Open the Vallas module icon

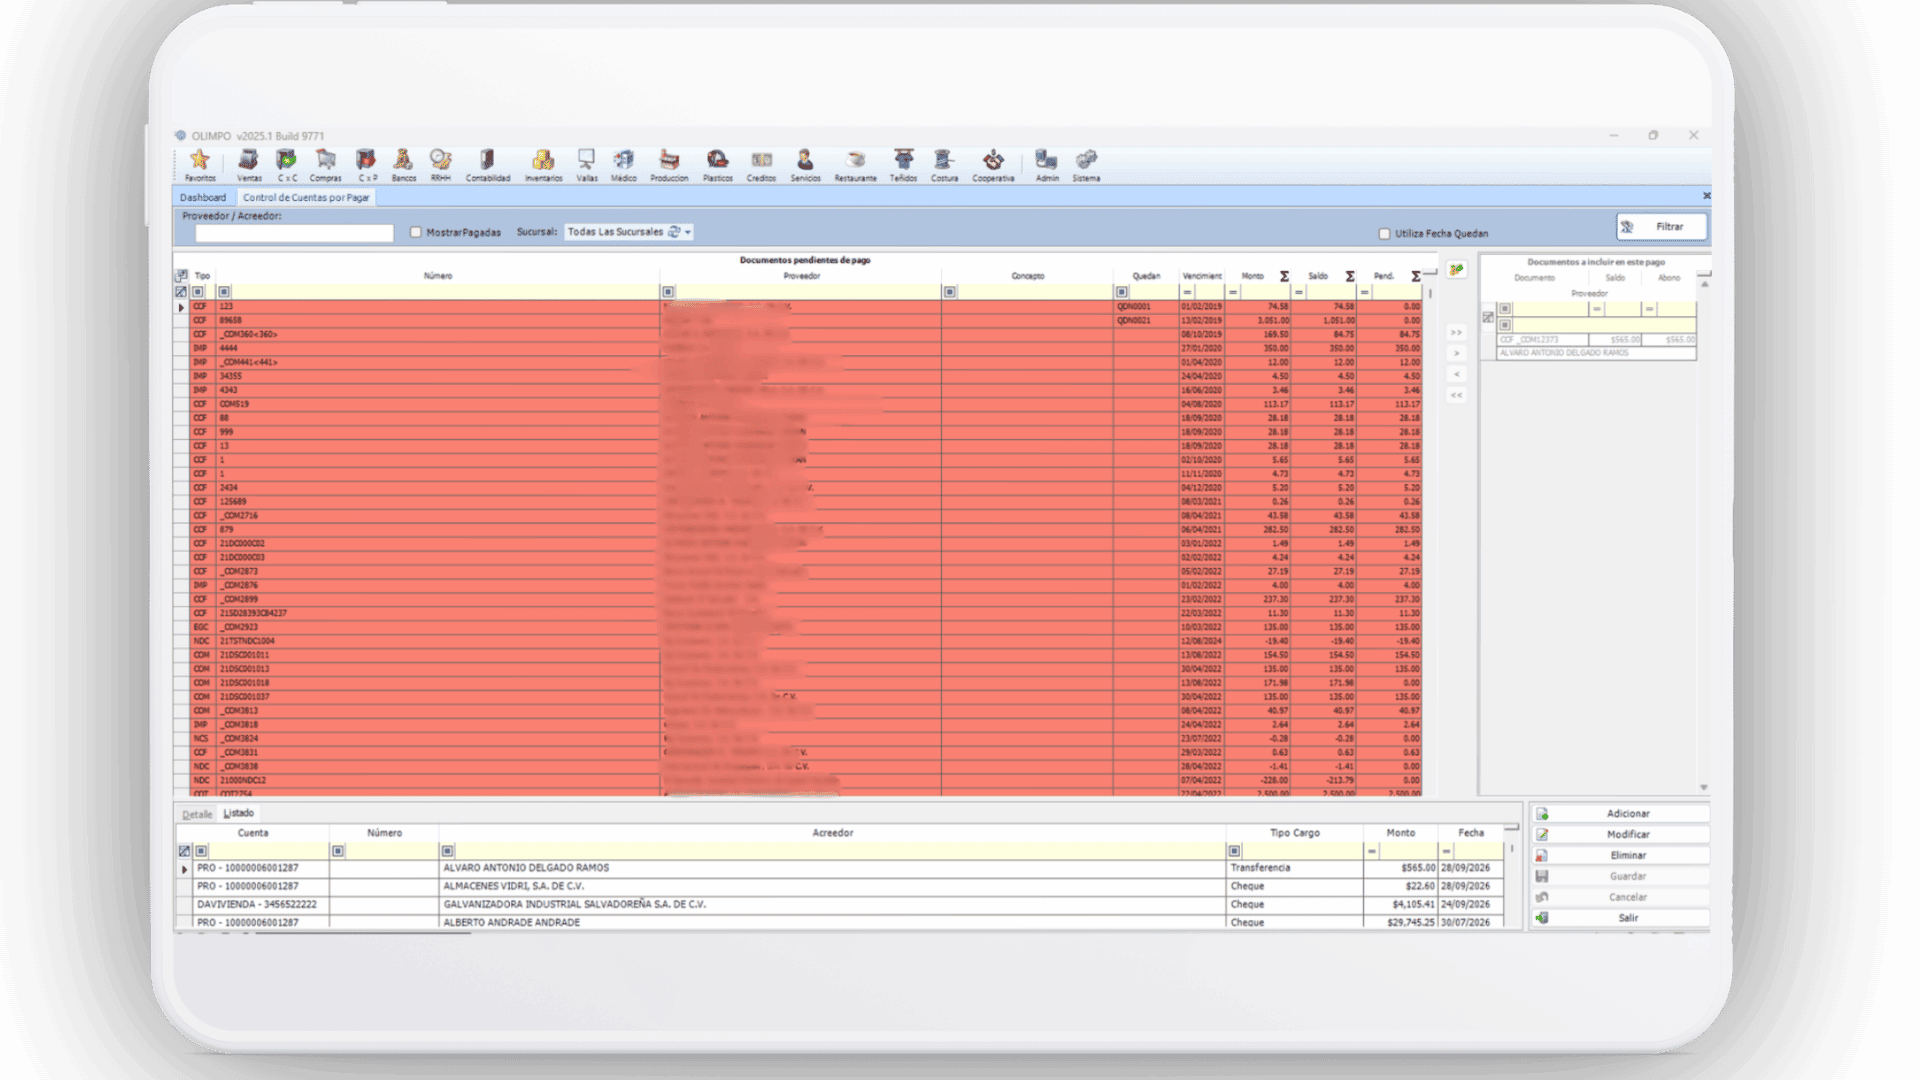tap(587, 164)
